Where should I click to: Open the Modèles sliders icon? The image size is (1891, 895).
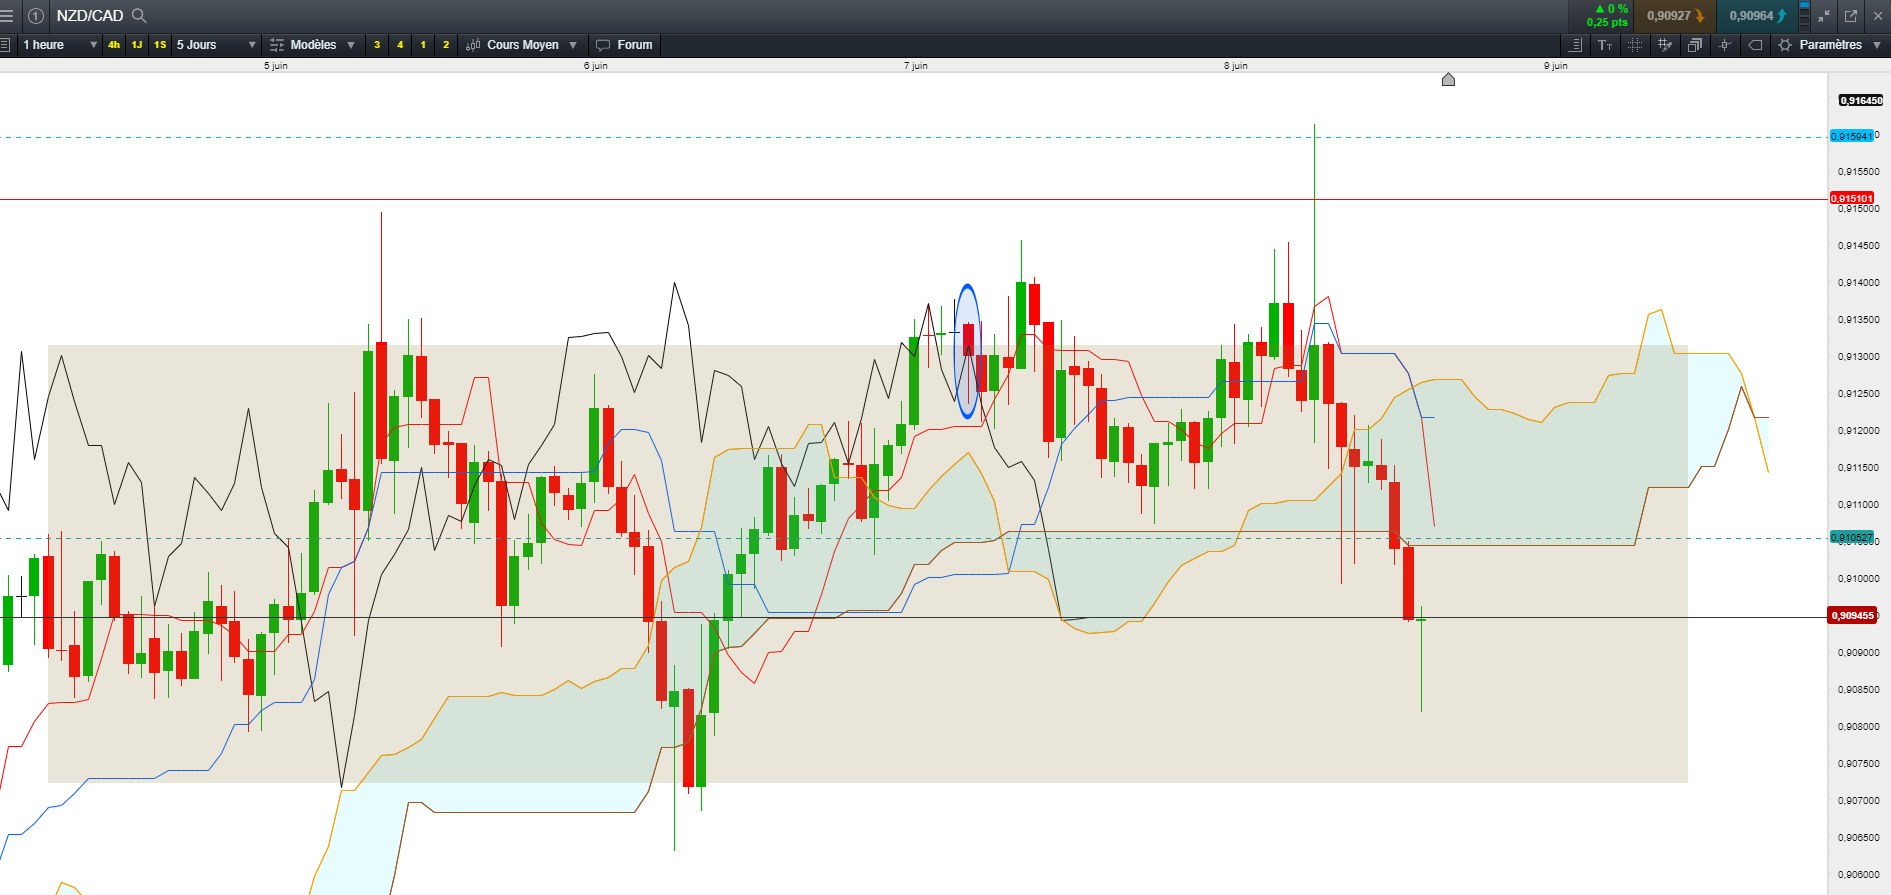click(277, 45)
